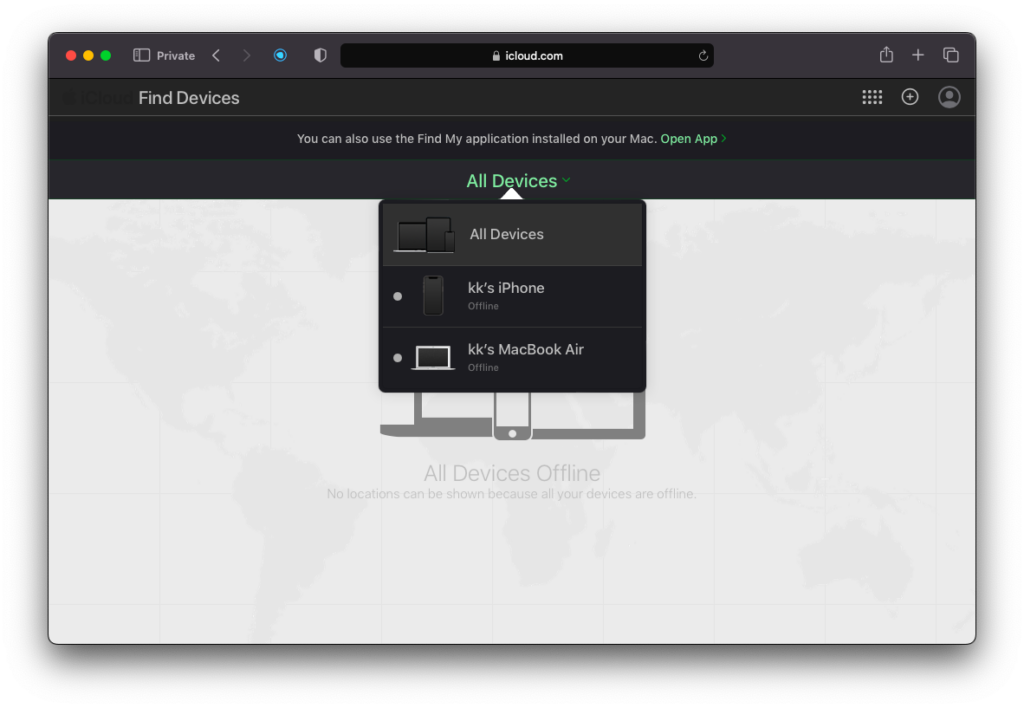Toggle the Safari sidebar icon
1024x708 pixels.
pos(141,56)
